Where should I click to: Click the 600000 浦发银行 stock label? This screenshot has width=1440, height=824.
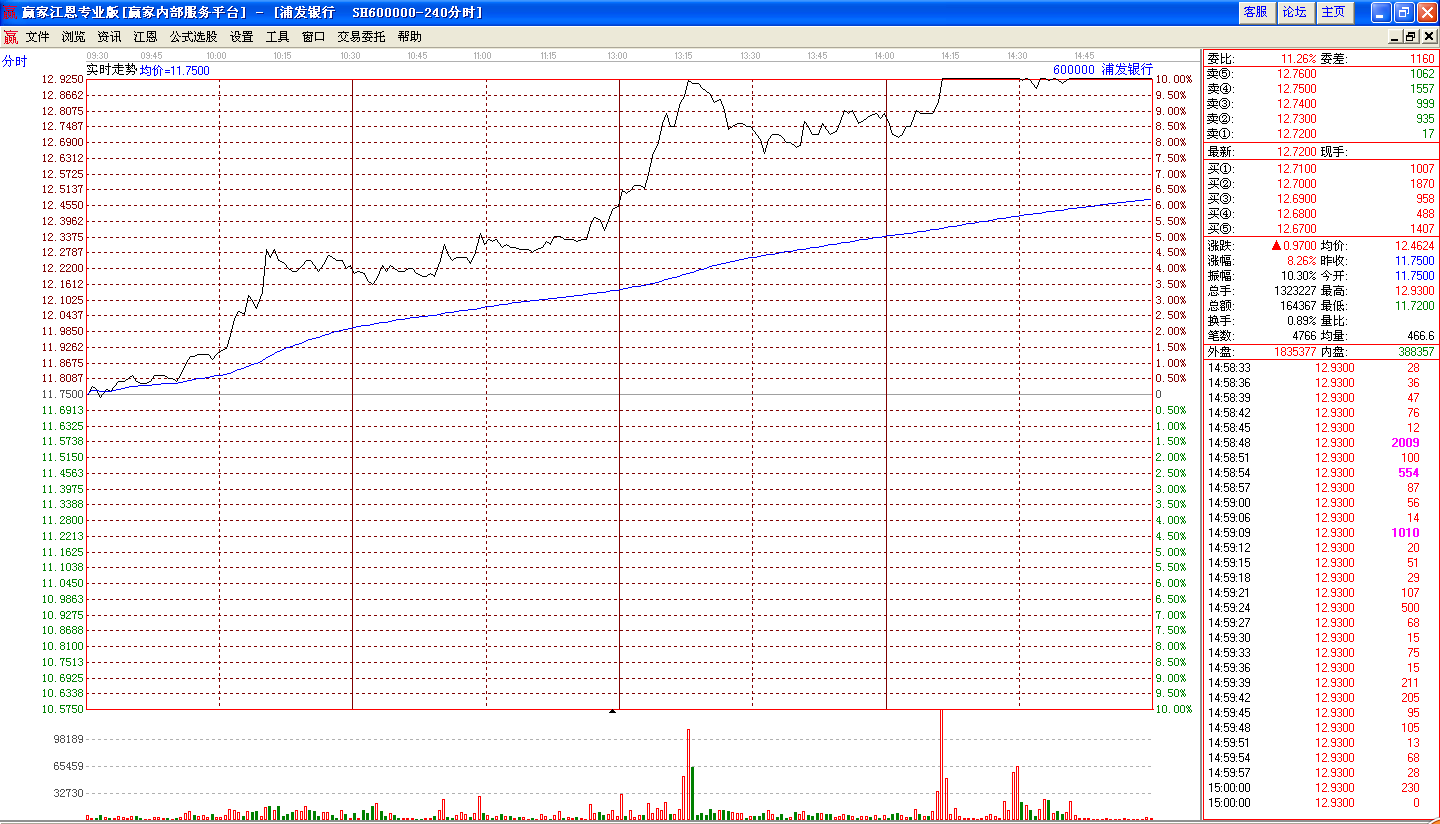[x=1102, y=70]
